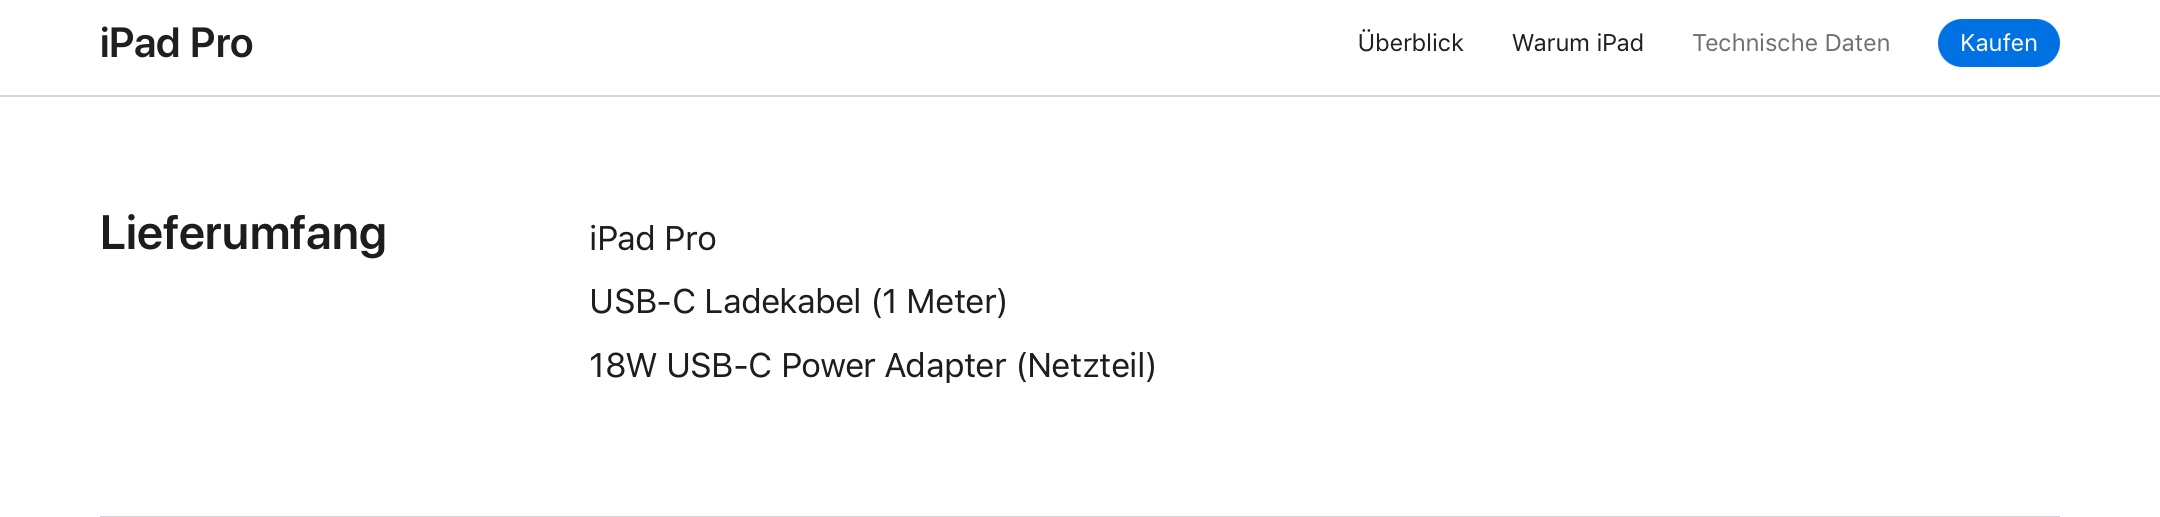Open the Überblick navigation link
2160x517 pixels.
point(1410,43)
